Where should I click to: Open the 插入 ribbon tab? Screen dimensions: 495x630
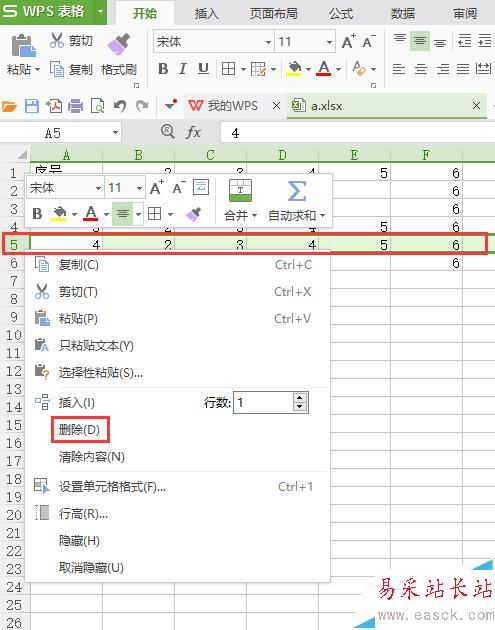[x=207, y=14]
